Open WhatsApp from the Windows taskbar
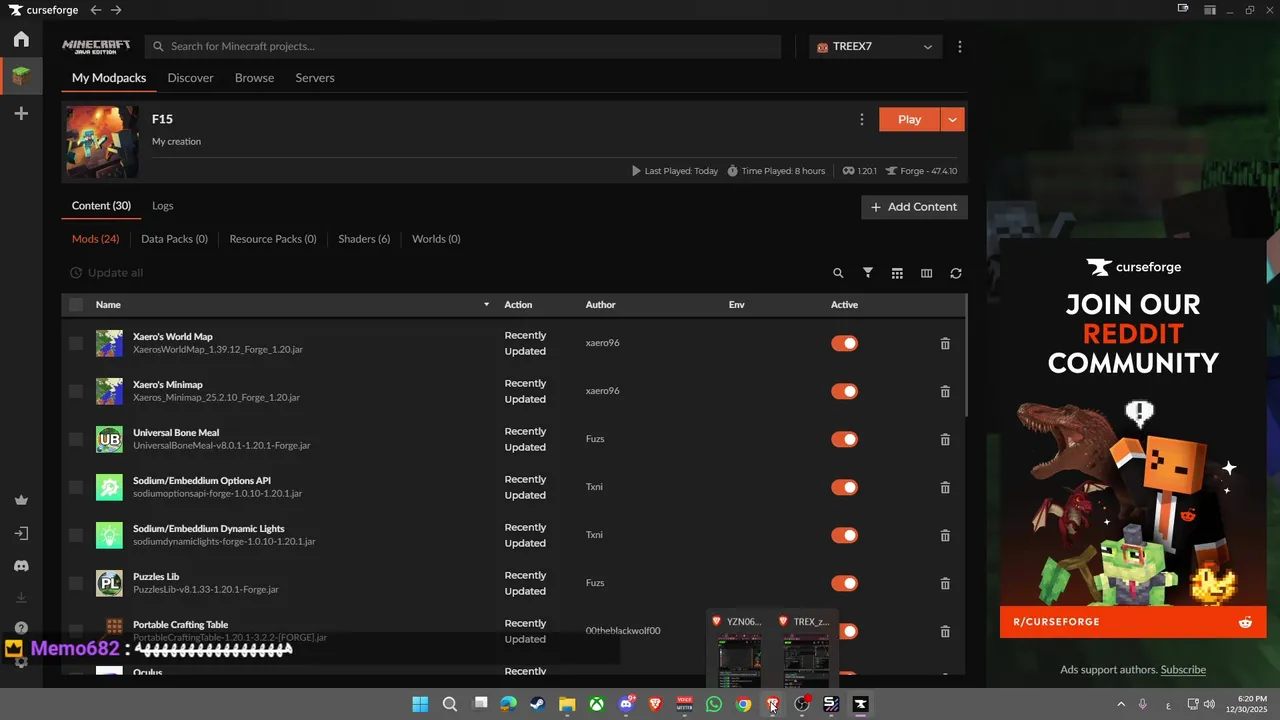The height and width of the screenshot is (720, 1280). click(x=713, y=704)
